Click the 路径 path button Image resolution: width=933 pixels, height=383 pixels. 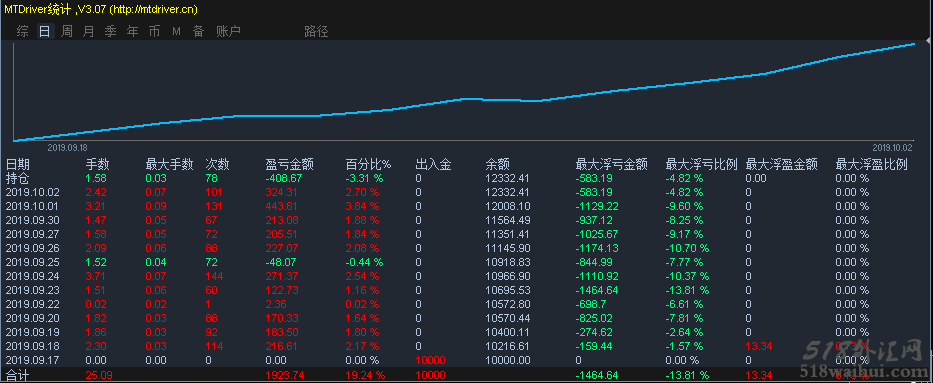(316, 32)
